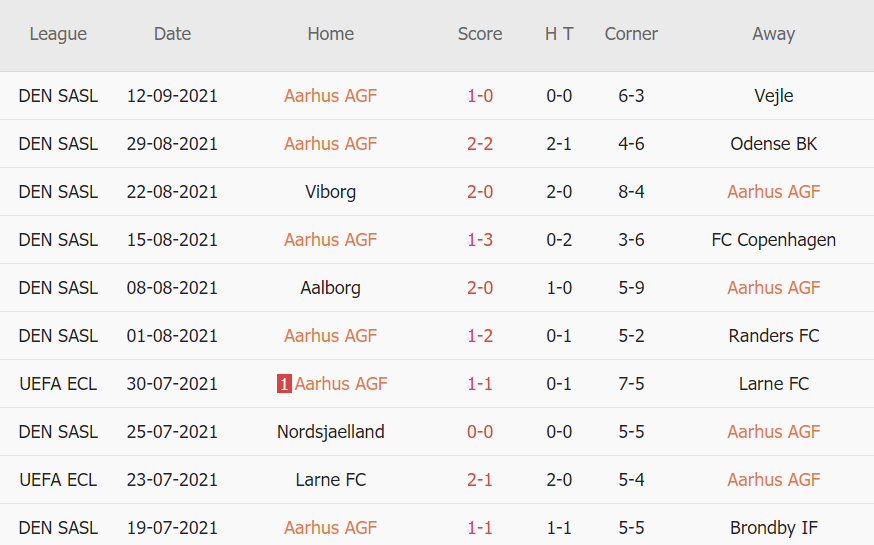Image resolution: width=874 pixels, height=545 pixels.
Task: Click the Date column header
Action: [x=172, y=34]
